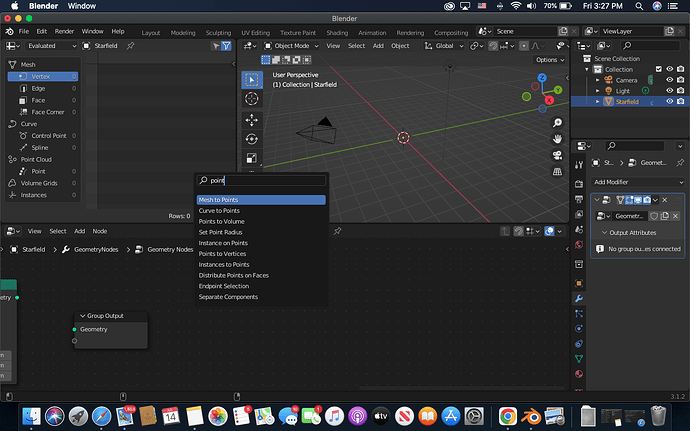Open the Object Mode dropdown

click(291, 46)
